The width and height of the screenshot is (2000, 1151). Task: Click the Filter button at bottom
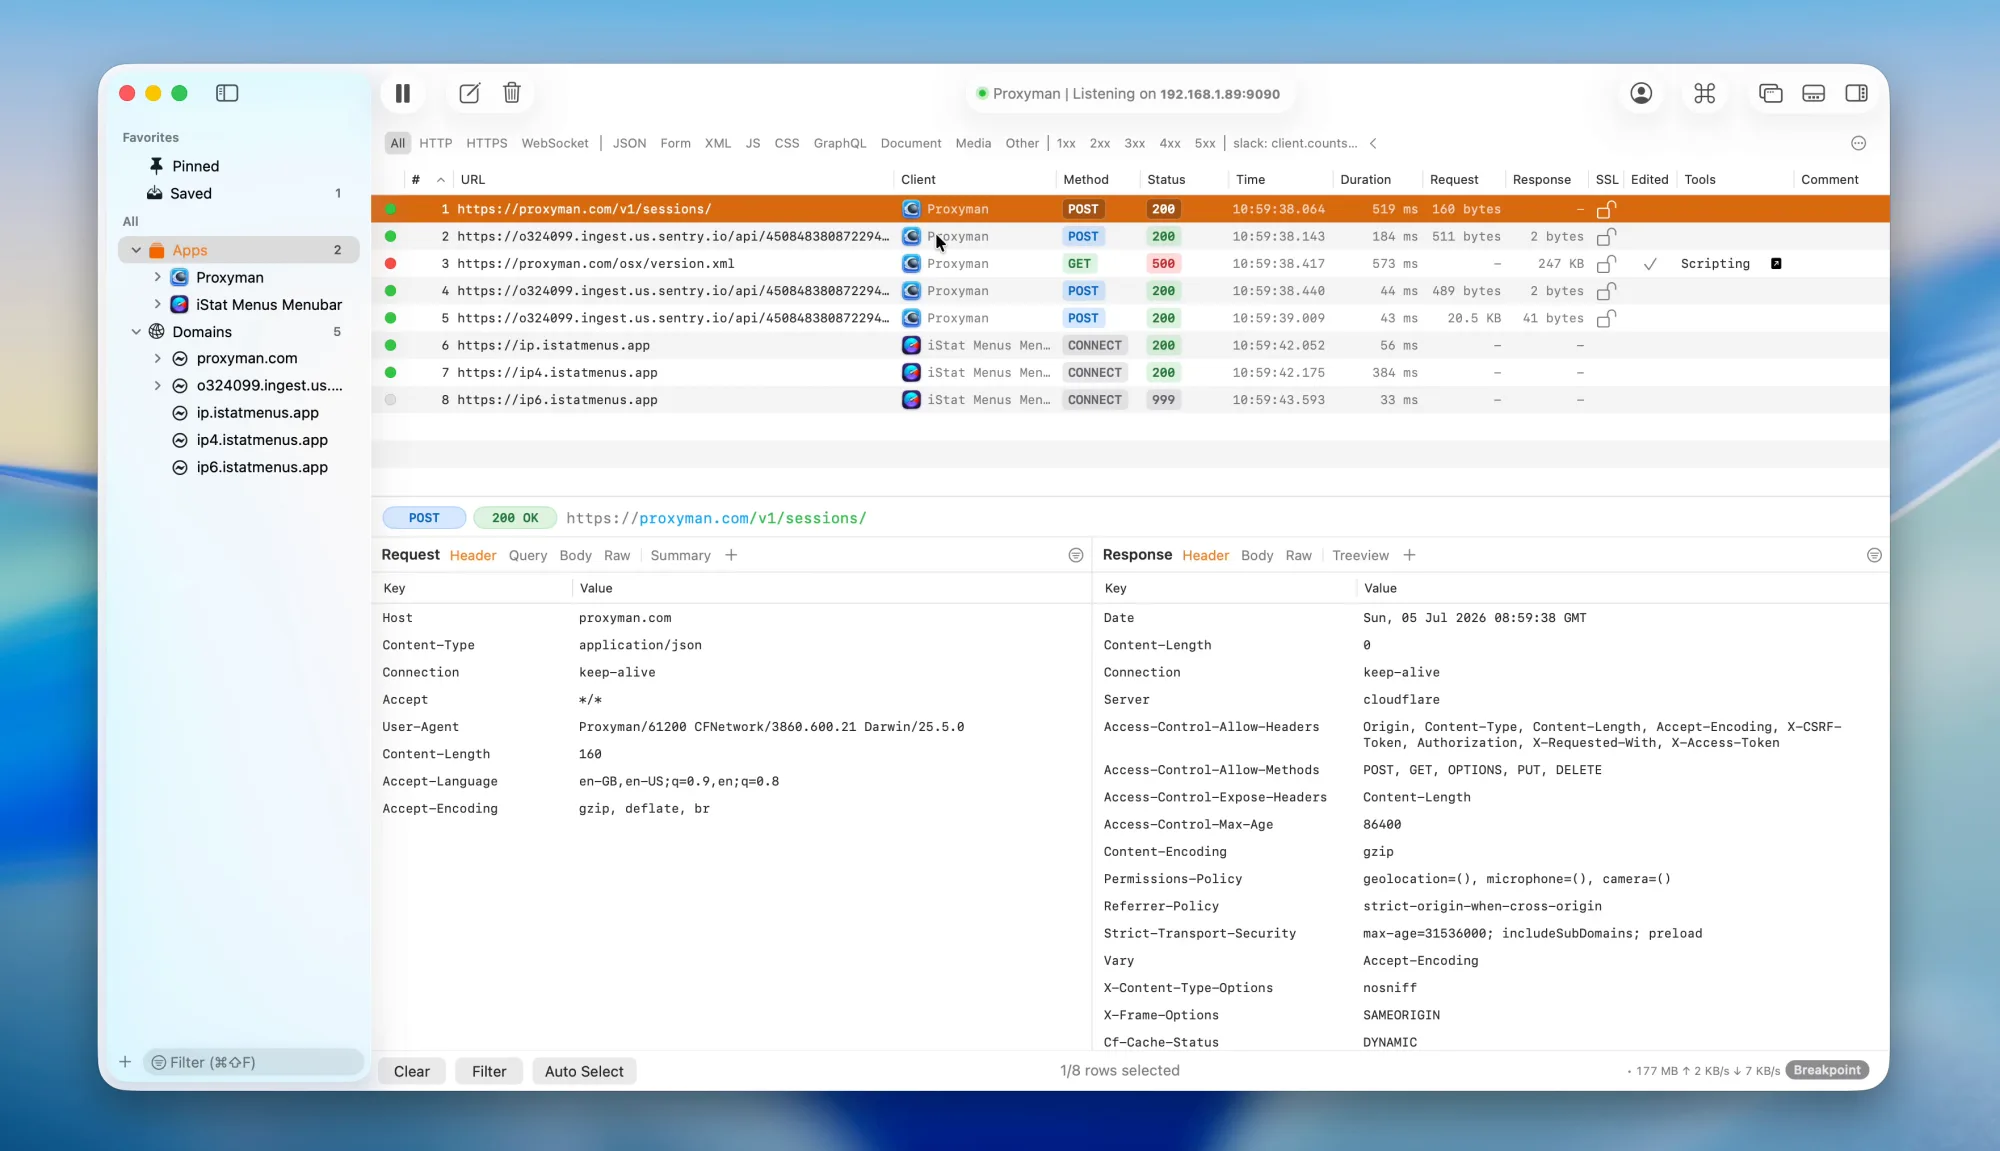(489, 1071)
